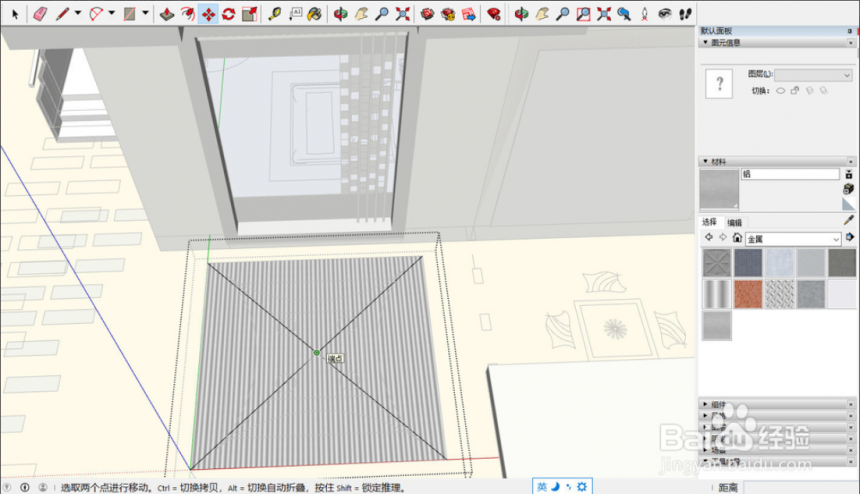Select the orange rusted metal swatch
860x494 pixels.
748,294
